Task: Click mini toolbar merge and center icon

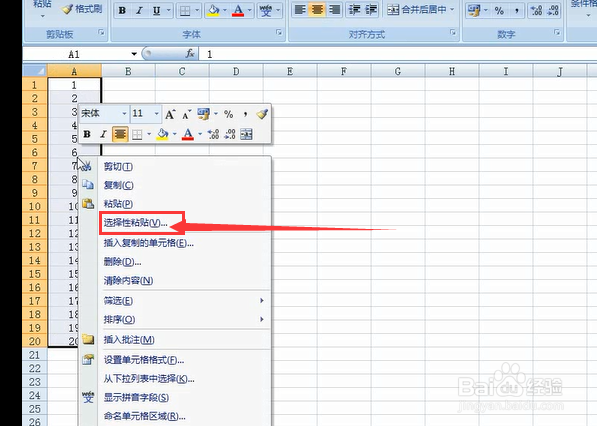Action: [246, 134]
